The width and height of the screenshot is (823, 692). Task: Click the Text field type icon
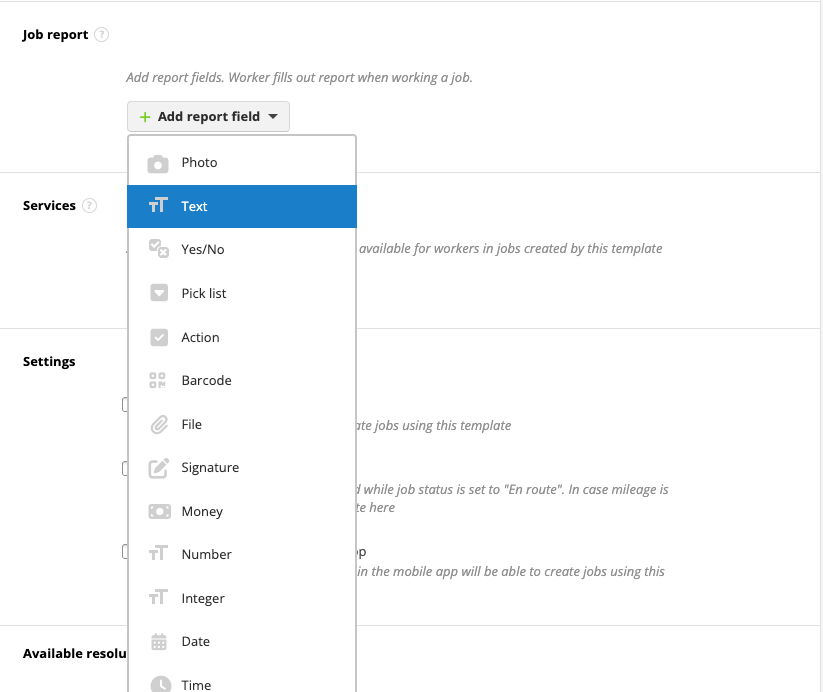[x=158, y=205]
